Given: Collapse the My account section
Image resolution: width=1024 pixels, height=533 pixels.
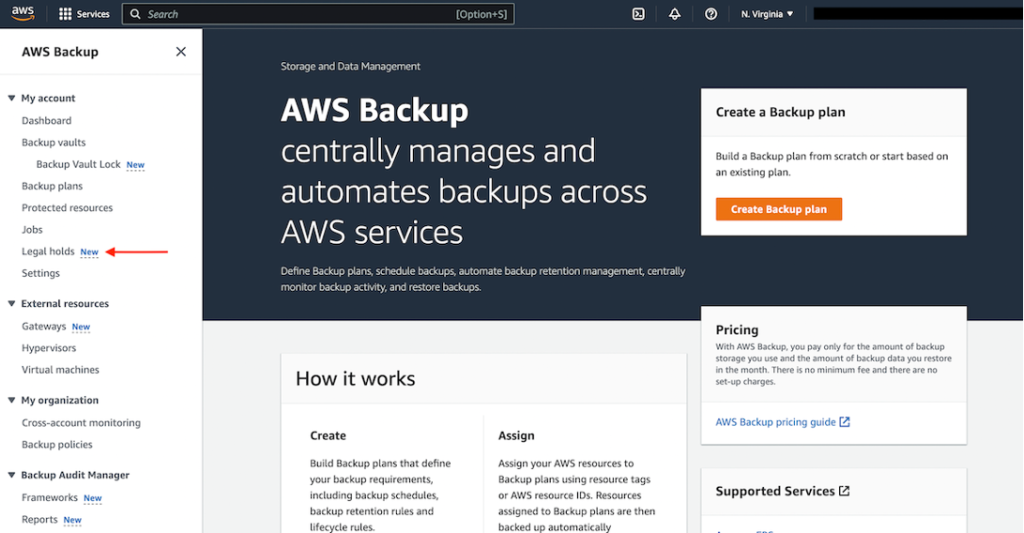Looking at the screenshot, I should click(11, 98).
